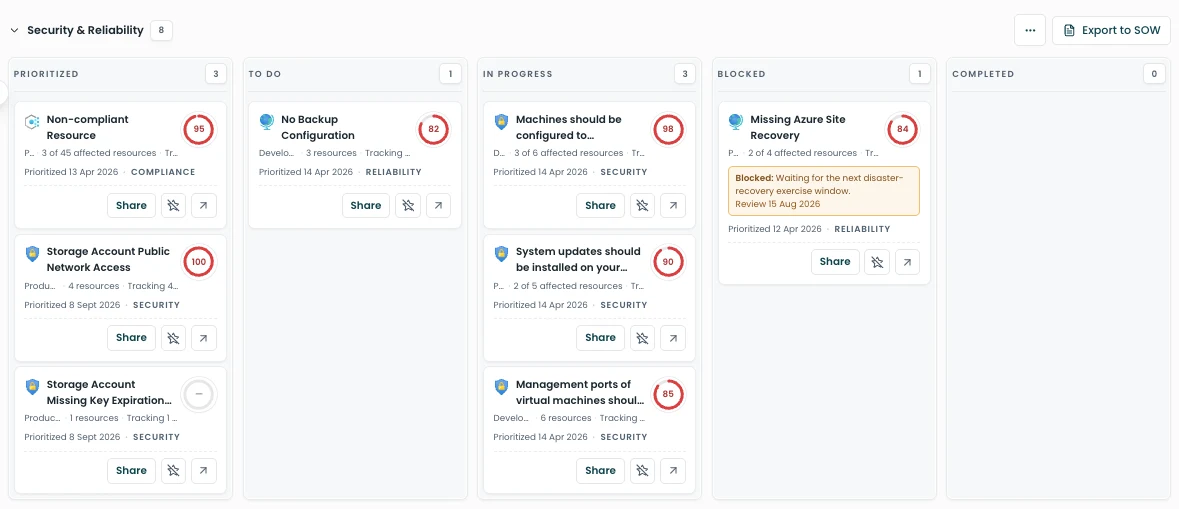Open Machines should be configured arrow icon

[x=673, y=205]
